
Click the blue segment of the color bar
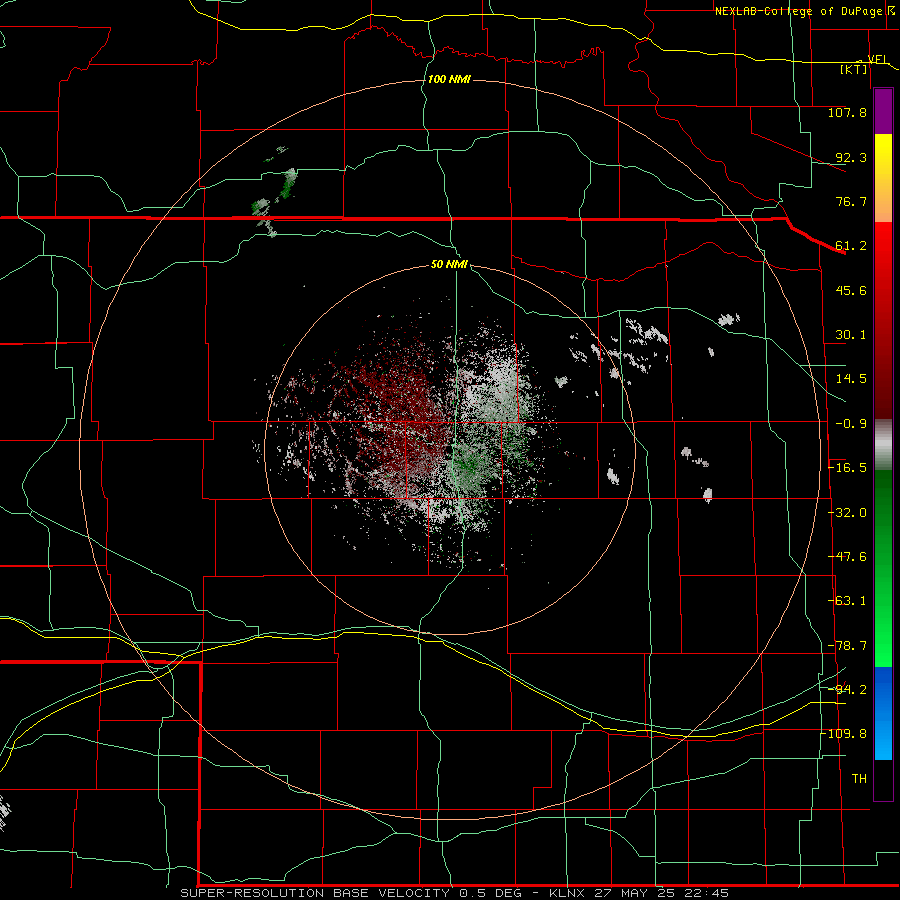tap(883, 713)
